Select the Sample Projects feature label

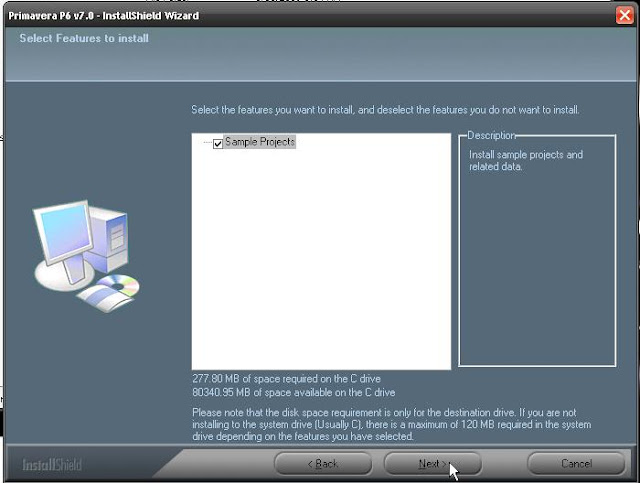(260, 142)
